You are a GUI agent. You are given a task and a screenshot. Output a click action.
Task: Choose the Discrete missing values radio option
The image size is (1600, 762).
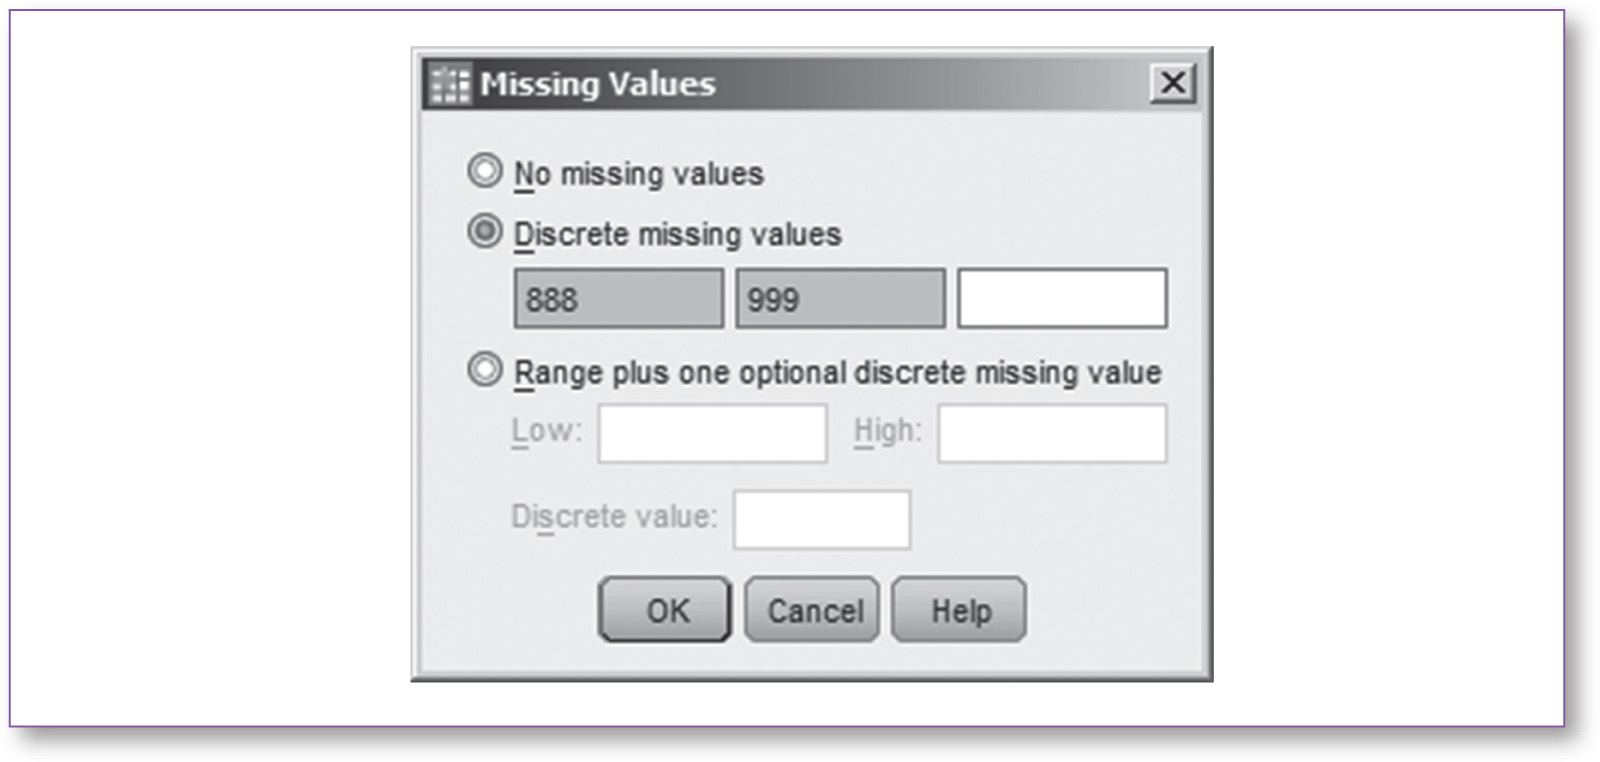485,232
